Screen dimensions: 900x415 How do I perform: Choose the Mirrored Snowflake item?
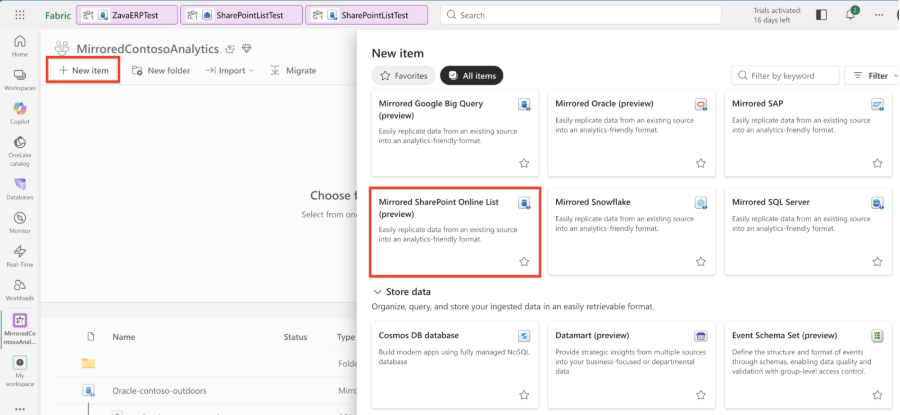[x=632, y=232]
